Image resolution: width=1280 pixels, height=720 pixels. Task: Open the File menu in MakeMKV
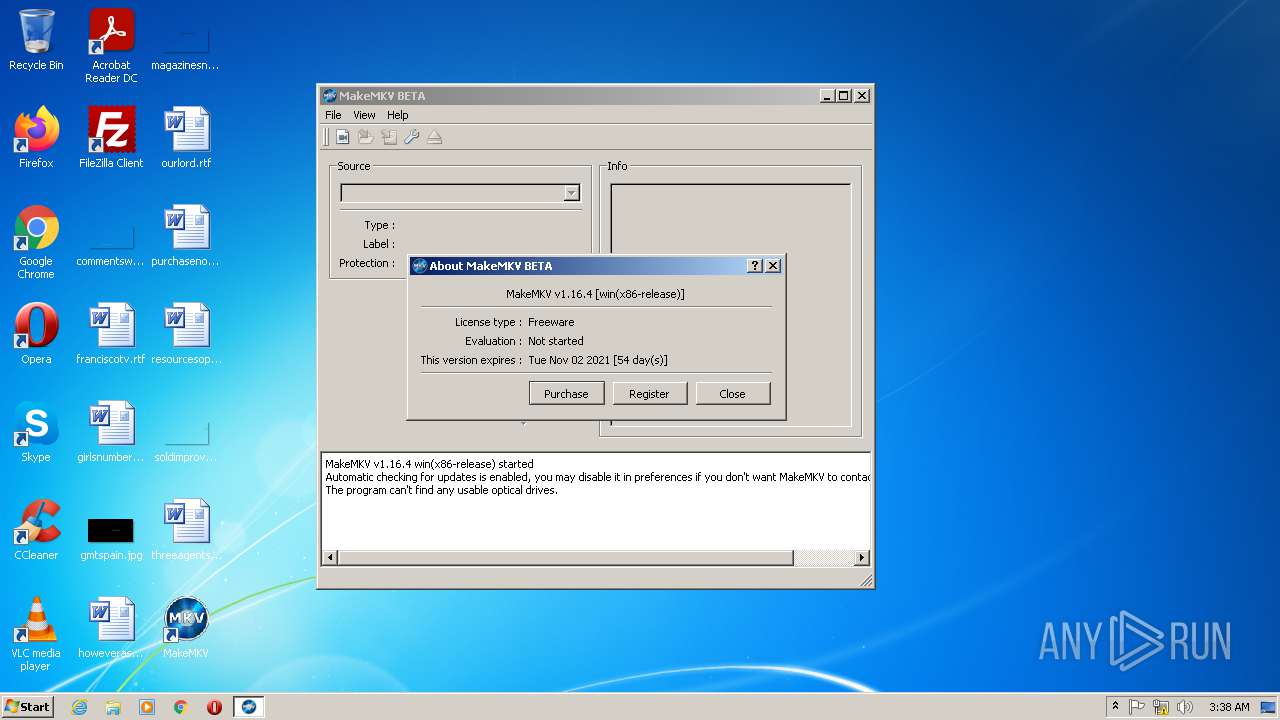333,115
